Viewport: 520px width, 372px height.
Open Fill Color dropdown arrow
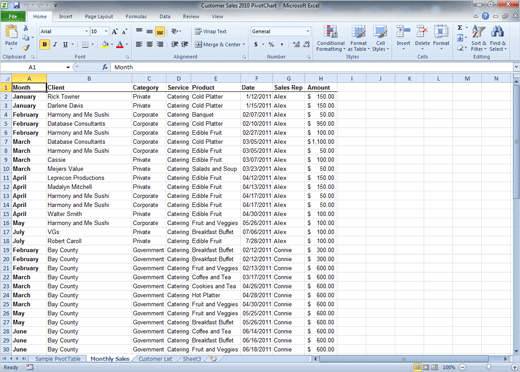[x=112, y=44]
